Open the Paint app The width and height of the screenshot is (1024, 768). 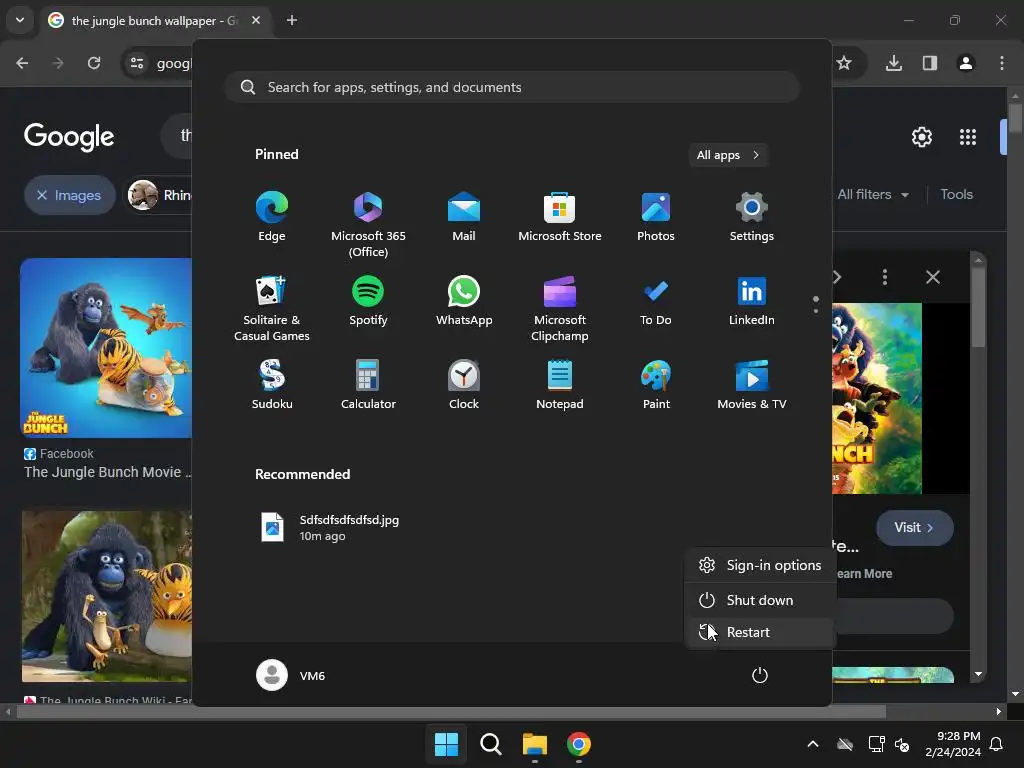(x=656, y=385)
